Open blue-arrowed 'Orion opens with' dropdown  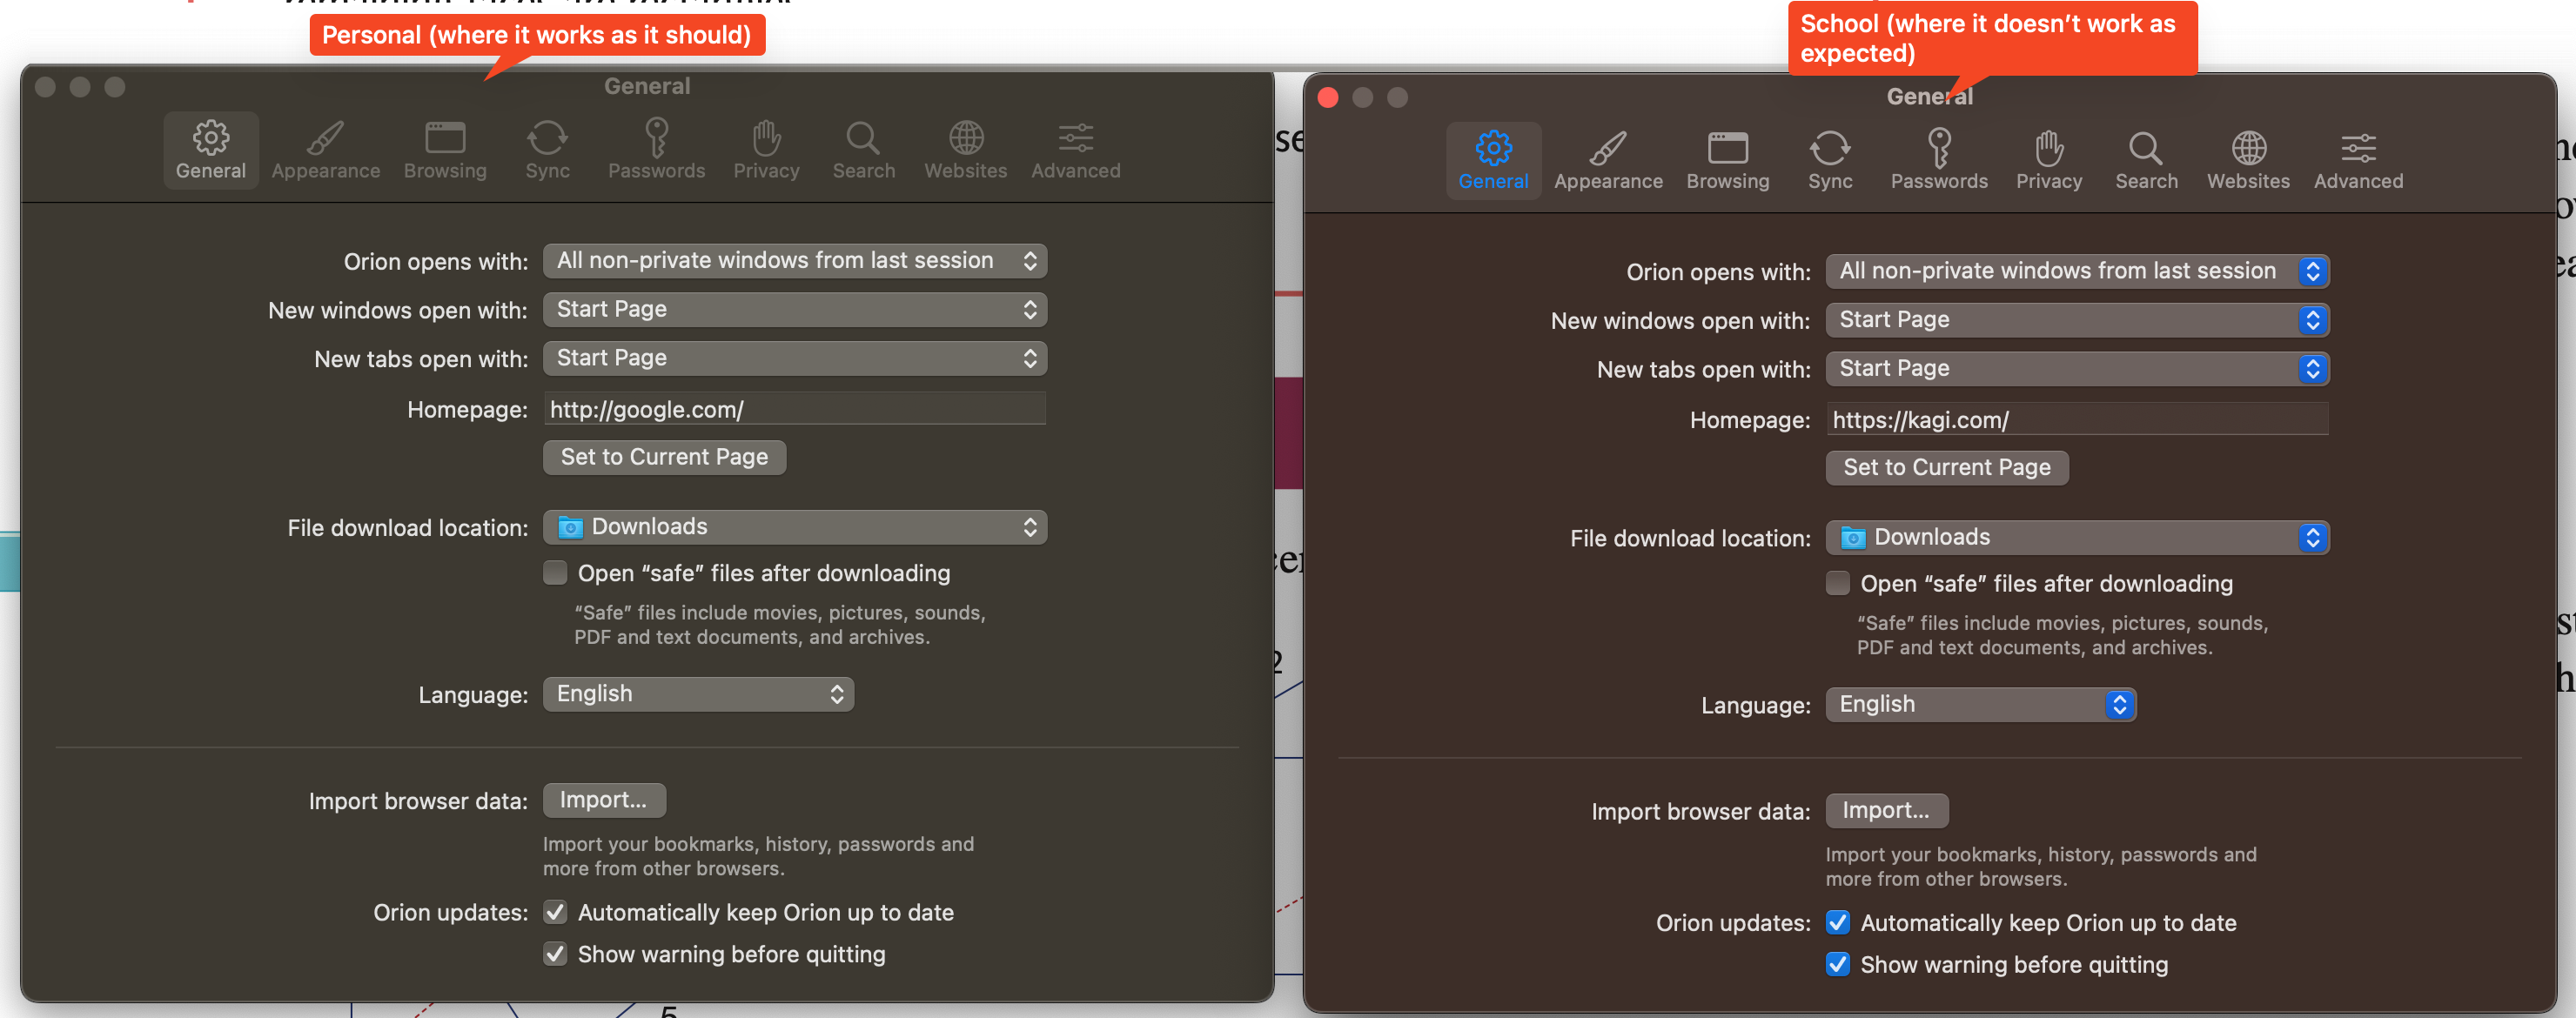(x=2076, y=271)
